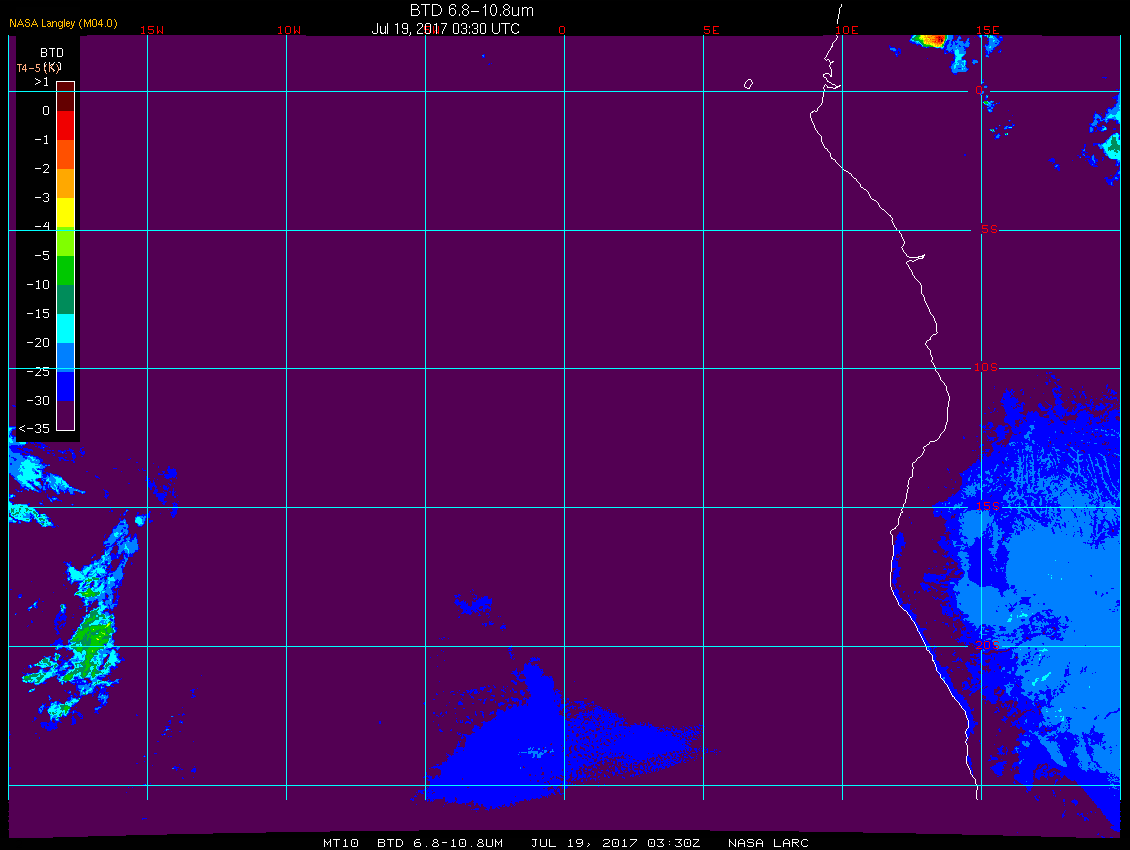Click the '5S' latitude label

(x=989, y=229)
